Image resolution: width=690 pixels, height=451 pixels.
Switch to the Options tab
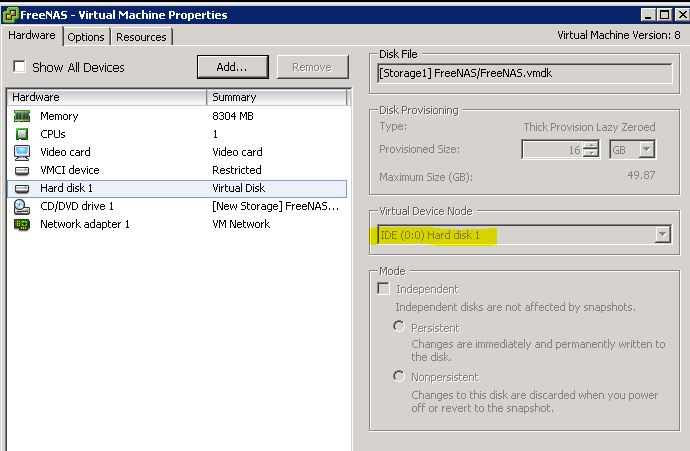coord(86,37)
